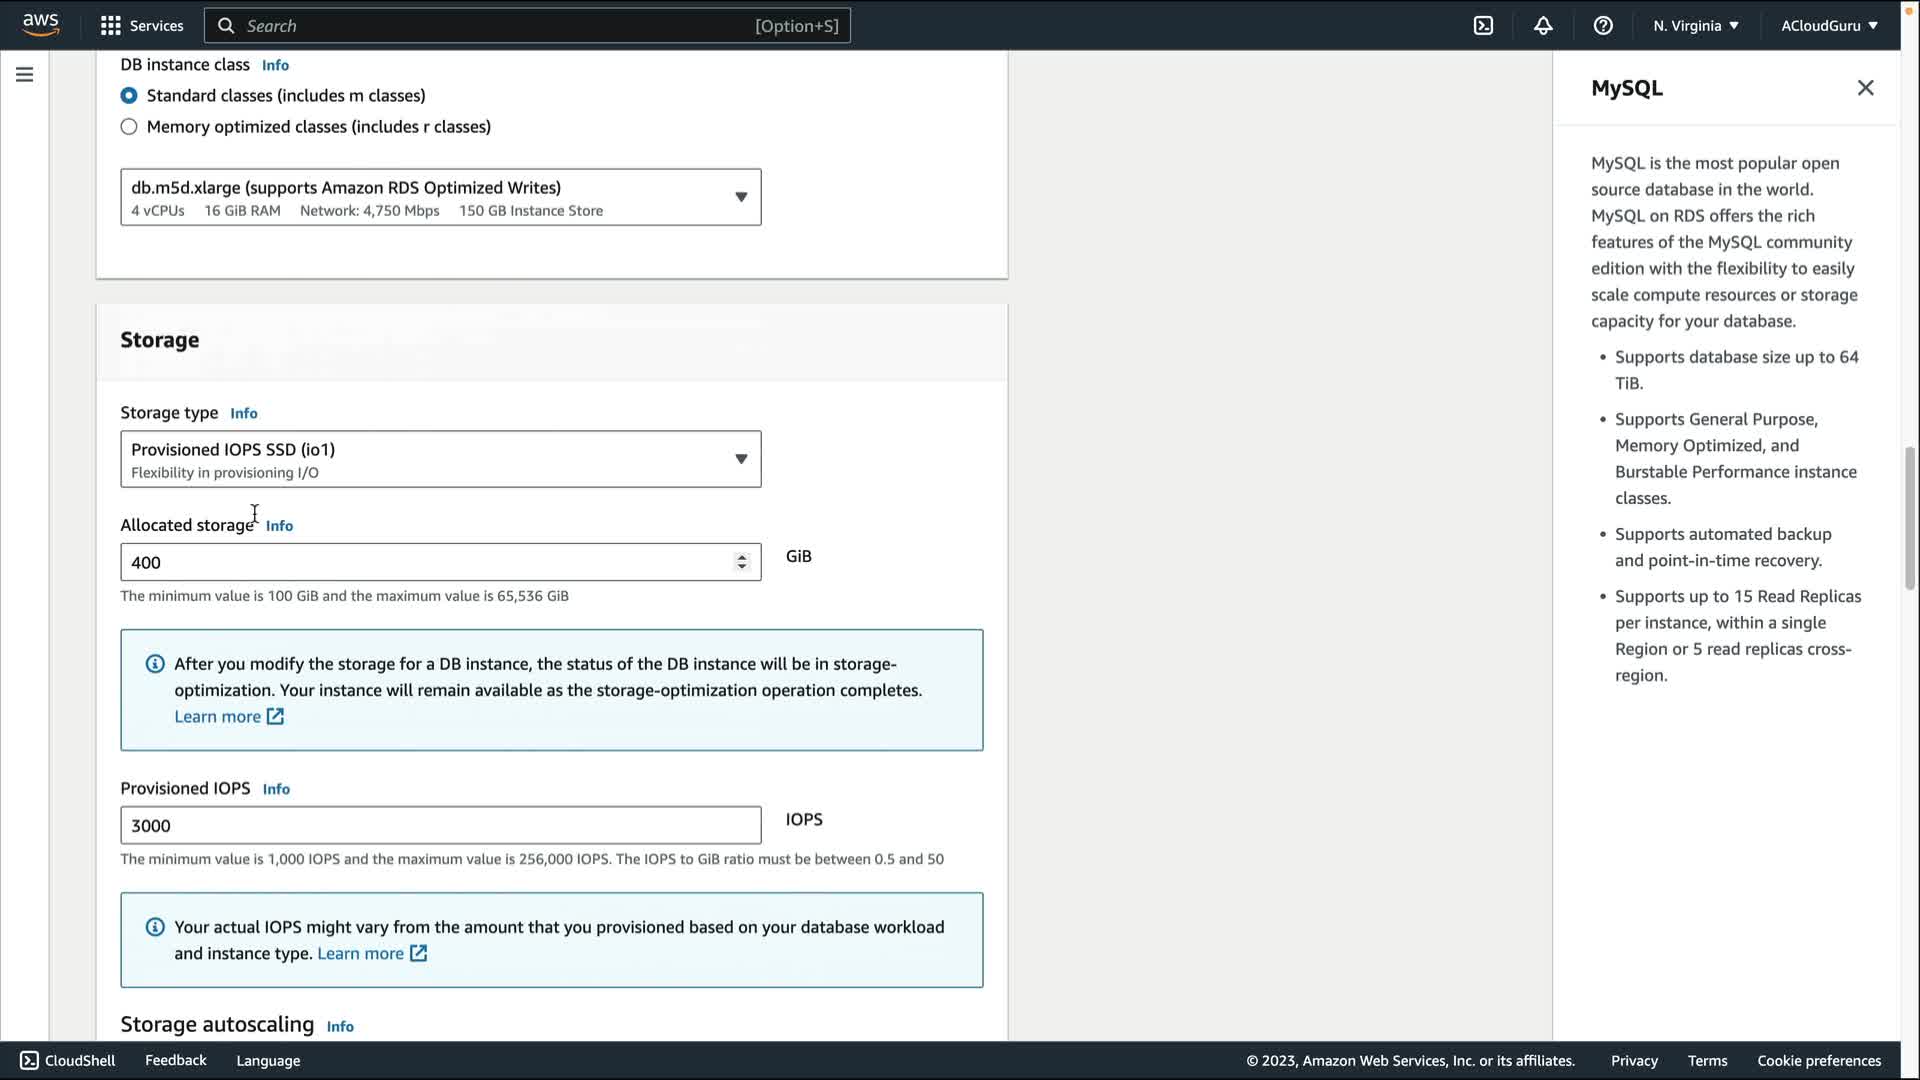Open the Language menu in footer
Image resolution: width=1920 pixels, height=1080 pixels.
click(268, 1061)
